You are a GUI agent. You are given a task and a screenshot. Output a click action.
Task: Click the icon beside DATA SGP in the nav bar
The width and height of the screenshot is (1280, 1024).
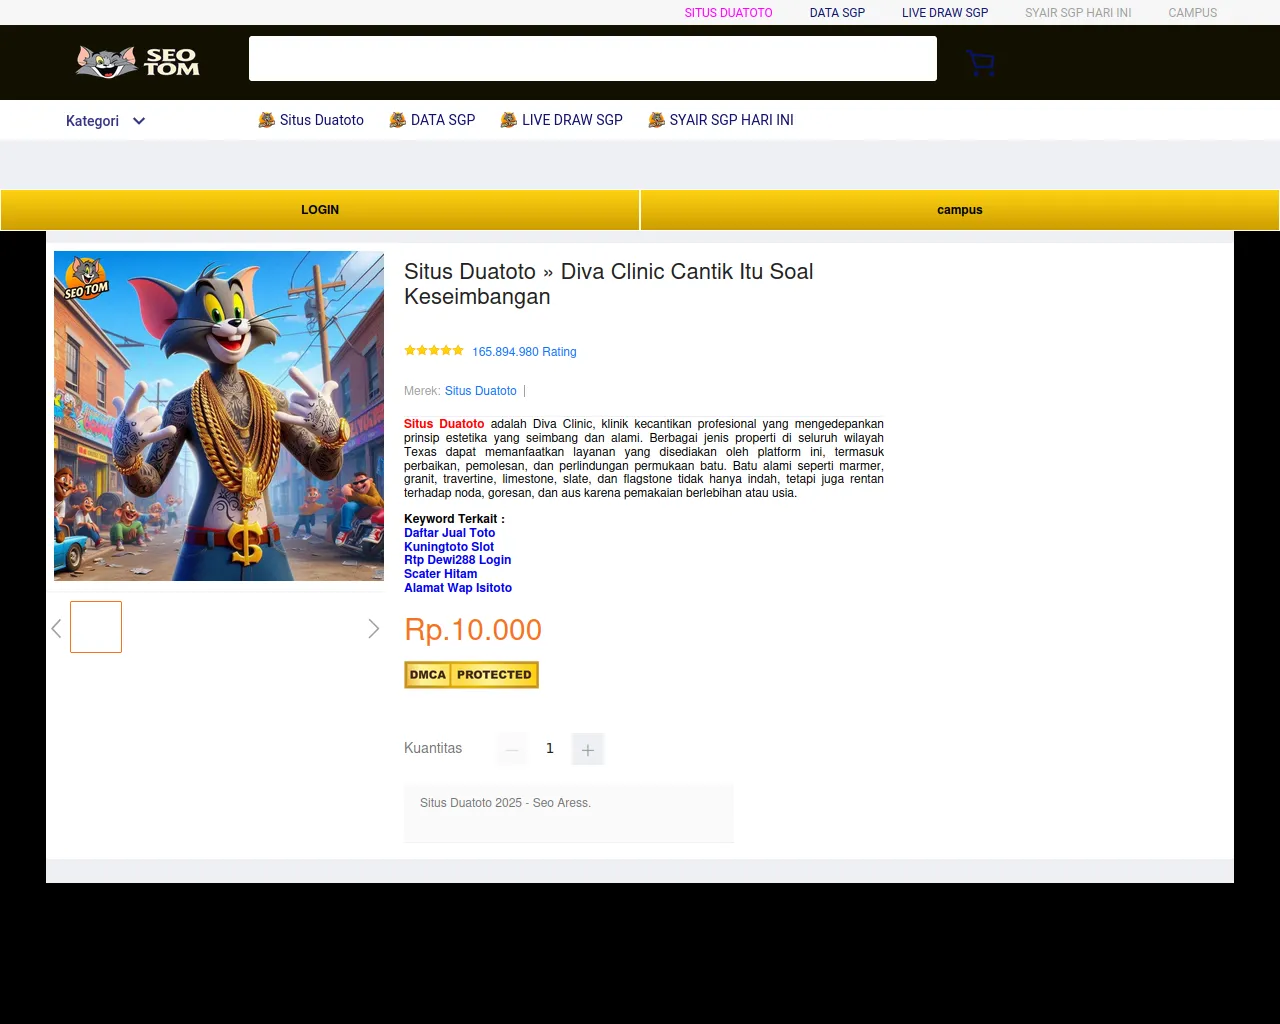(398, 120)
